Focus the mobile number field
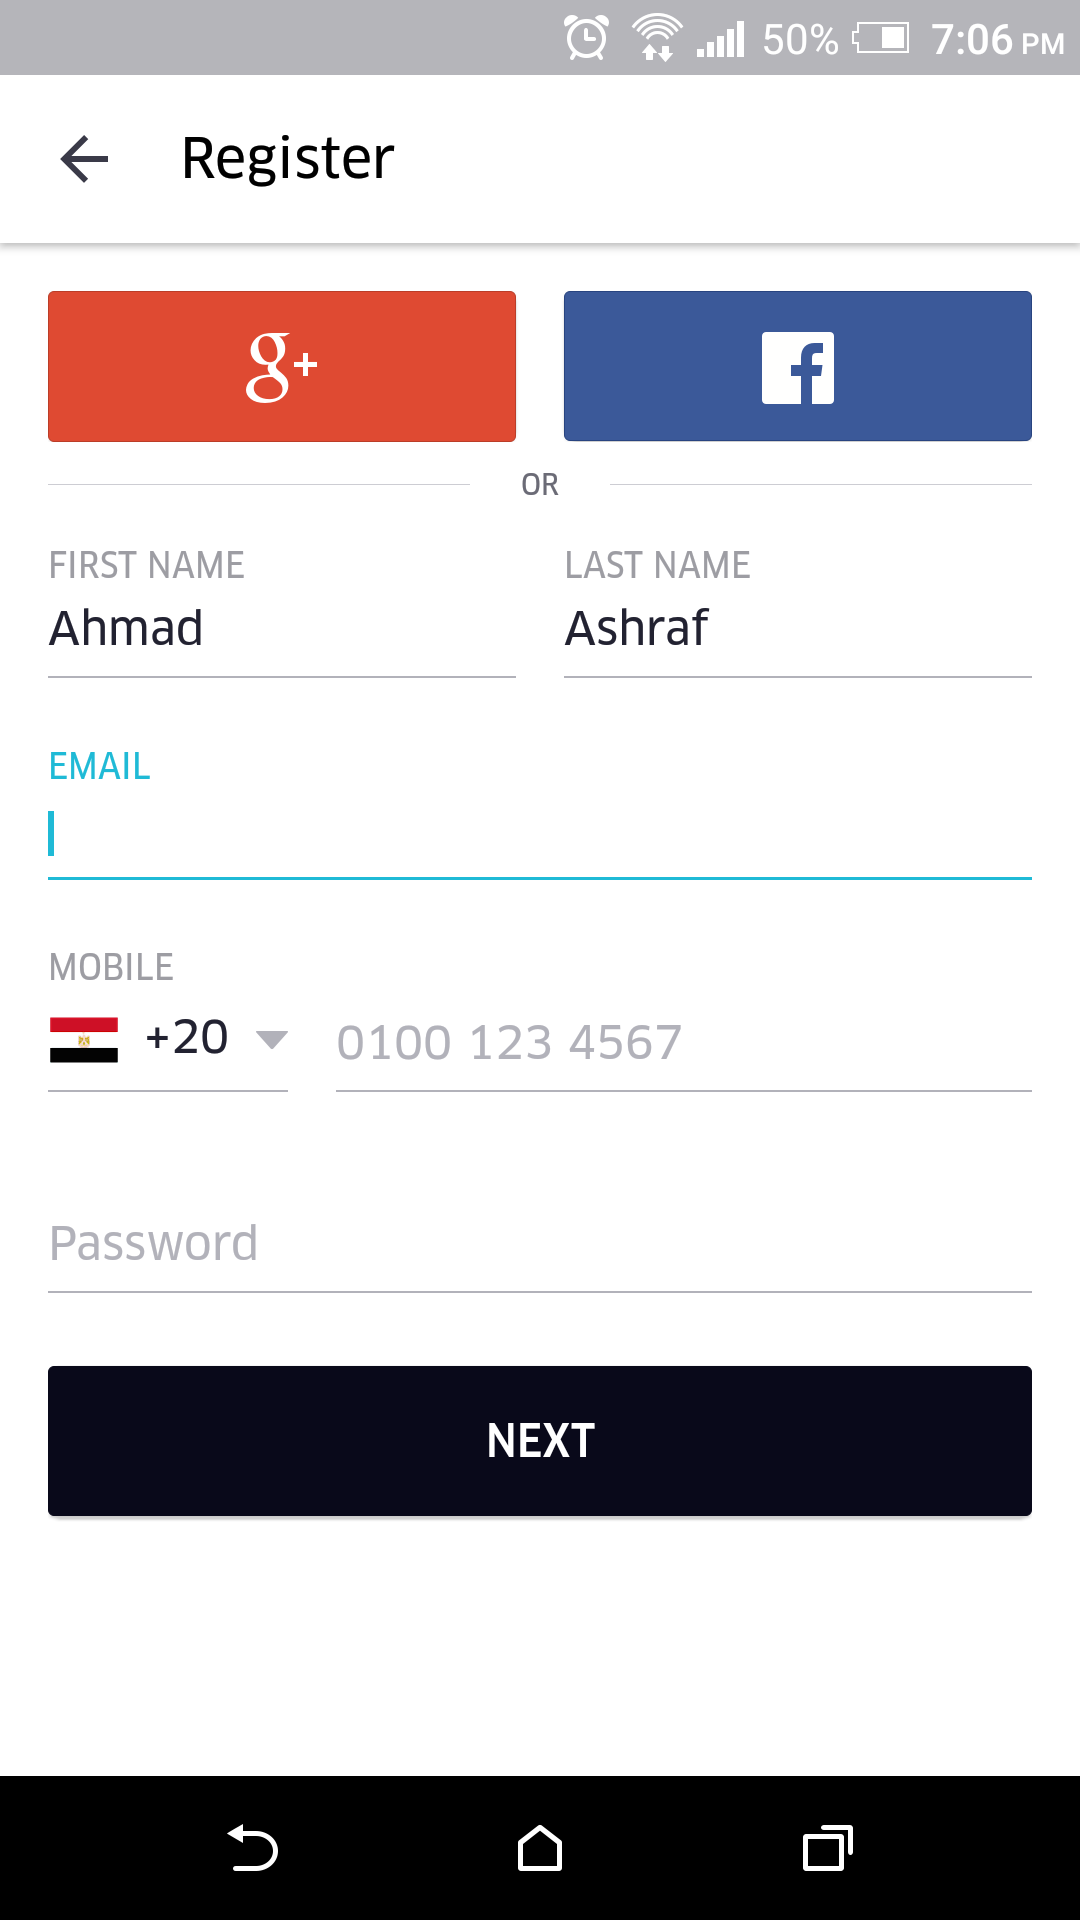Image resolution: width=1080 pixels, height=1920 pixels. pyautogui.click(x=684, y=1043)
